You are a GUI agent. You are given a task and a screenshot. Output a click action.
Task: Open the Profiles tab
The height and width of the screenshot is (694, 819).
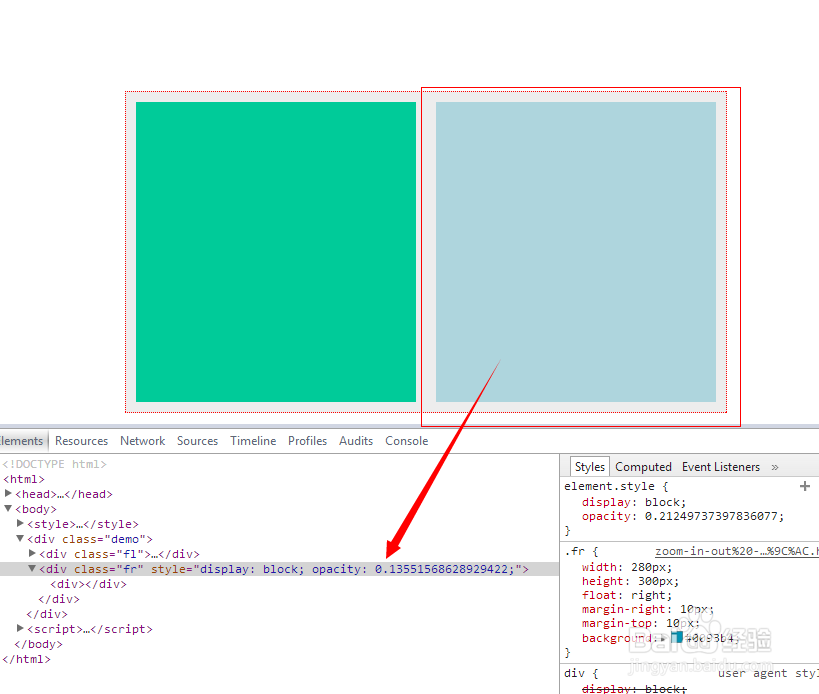307,441
